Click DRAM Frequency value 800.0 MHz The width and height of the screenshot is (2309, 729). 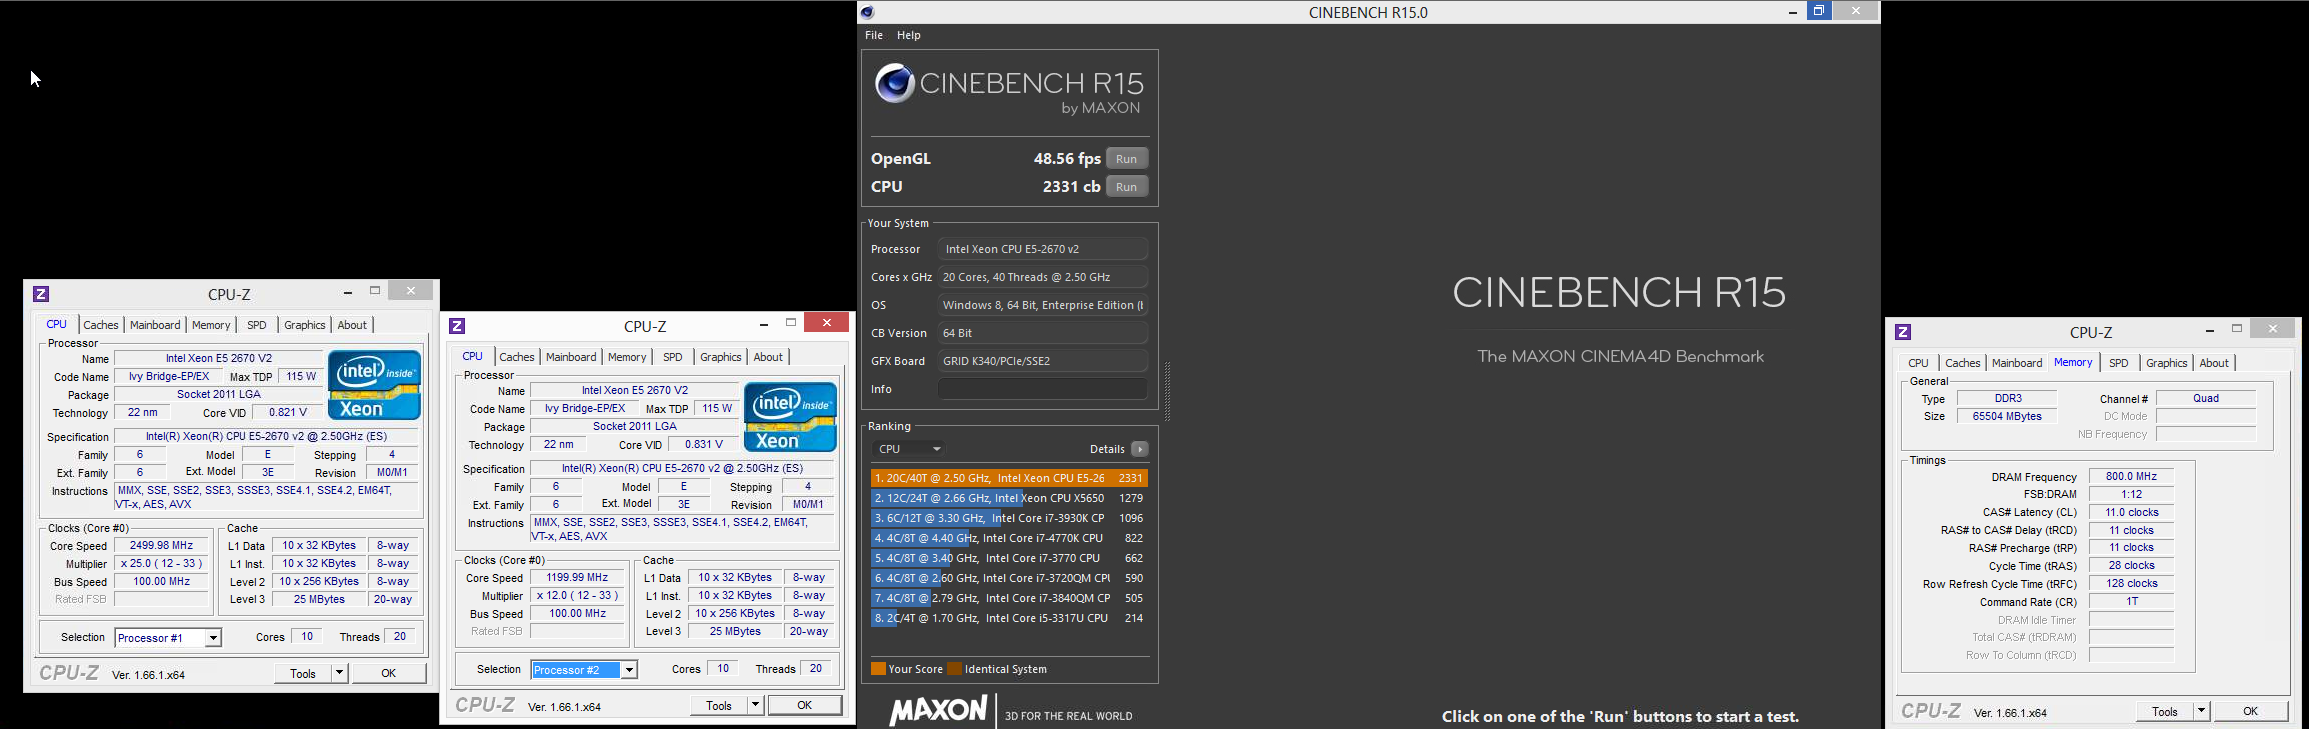click(2131, 477)
